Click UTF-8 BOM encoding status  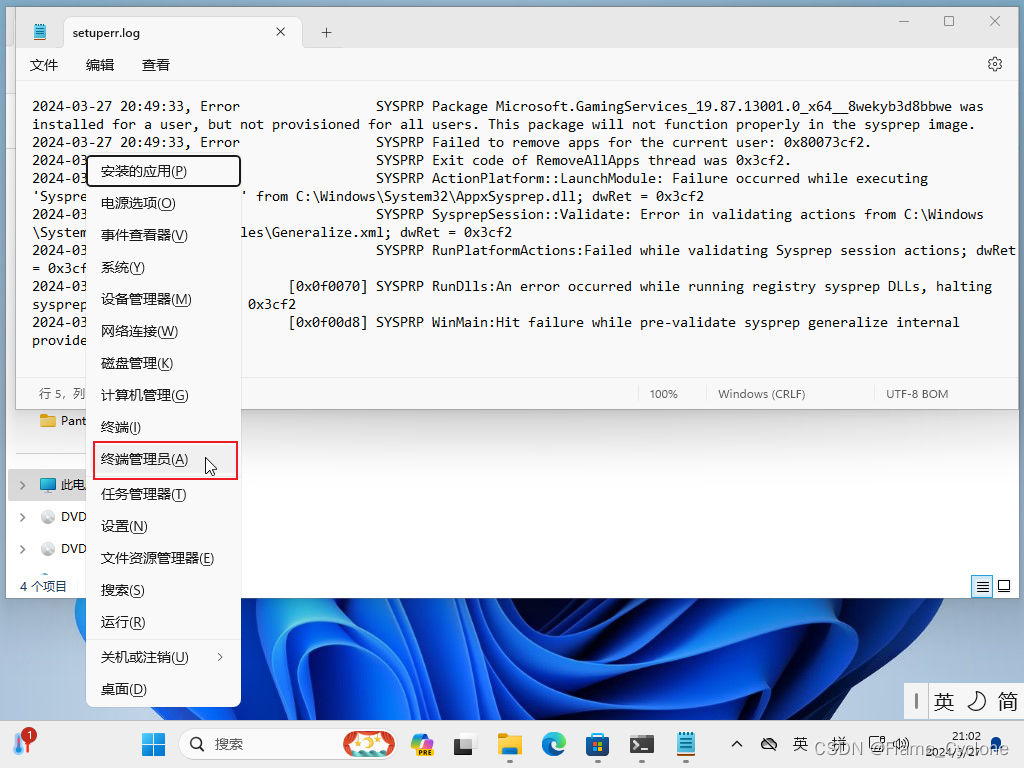click(917, 394)
